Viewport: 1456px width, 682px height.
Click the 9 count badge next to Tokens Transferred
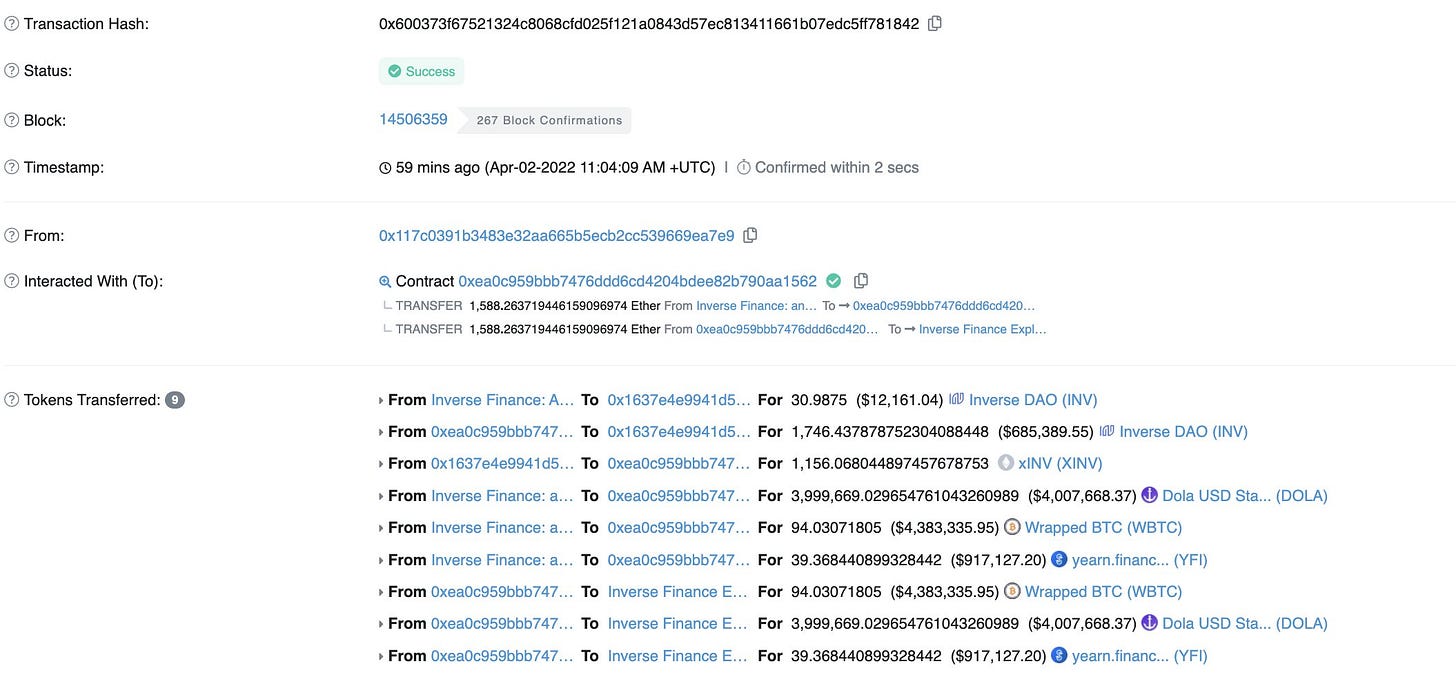pos(174,400)
